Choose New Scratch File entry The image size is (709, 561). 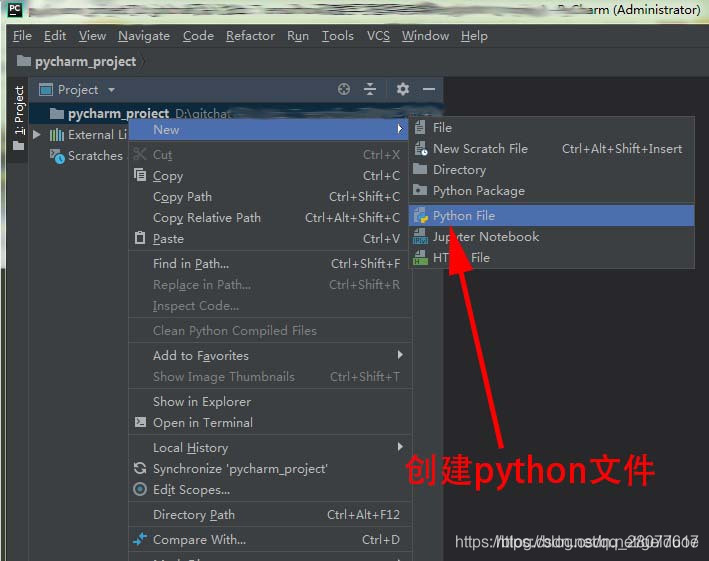(x=552, y=148)
